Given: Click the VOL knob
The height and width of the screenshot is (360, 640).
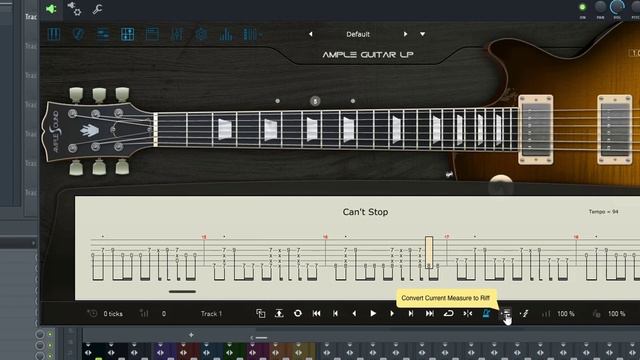Looking at the screenshot, I should click(617, 6).
